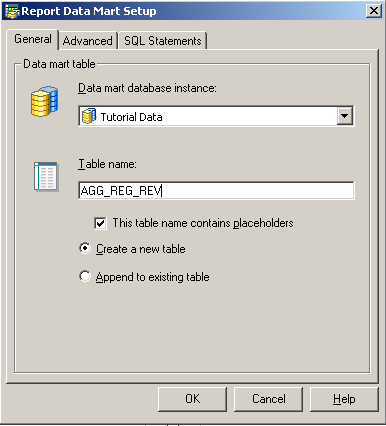Viewport: 386px width, 426px height.
Task: Click the Tutorial Data database icon in combo box
Action: pyautogui.click(x=89, y=116)
